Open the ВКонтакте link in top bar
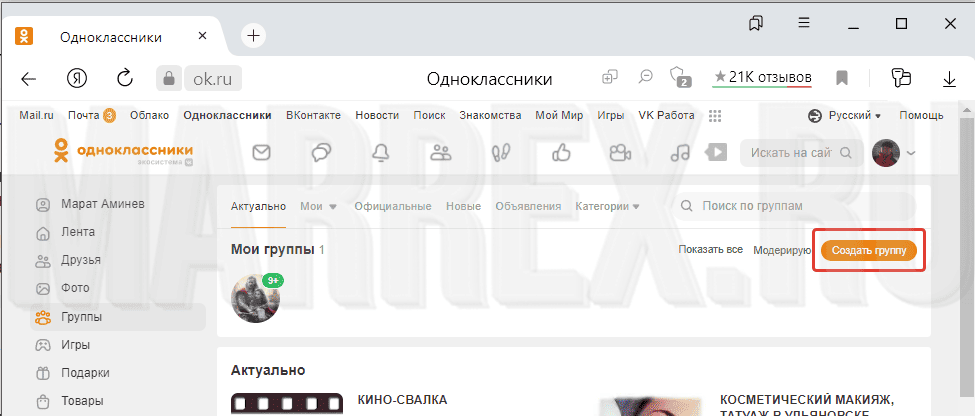Image resolution: width=975 pixels, height=416 pixels. point(313,116)
